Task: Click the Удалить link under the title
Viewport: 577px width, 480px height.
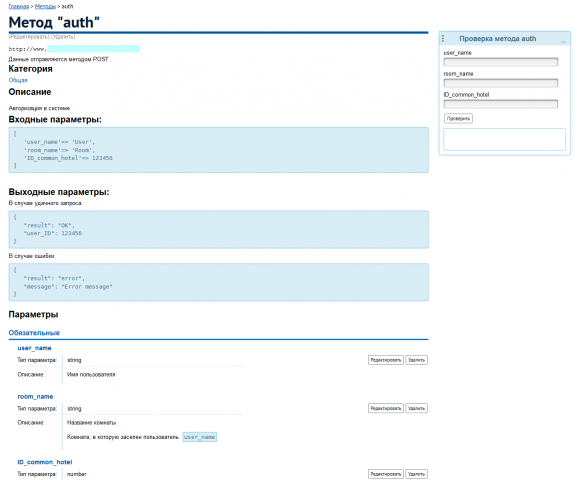Action: [63, 37]
